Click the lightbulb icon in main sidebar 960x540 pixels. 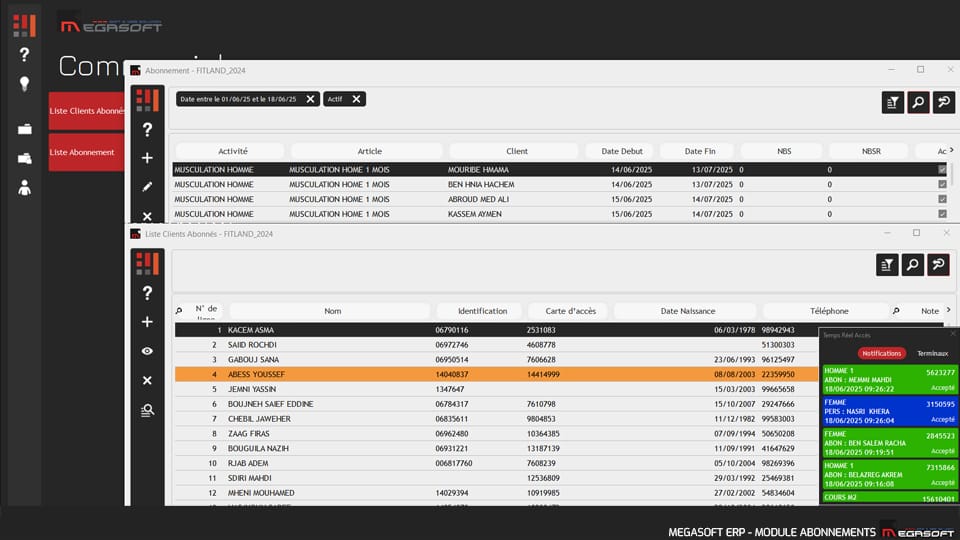[x=24, y=84]
